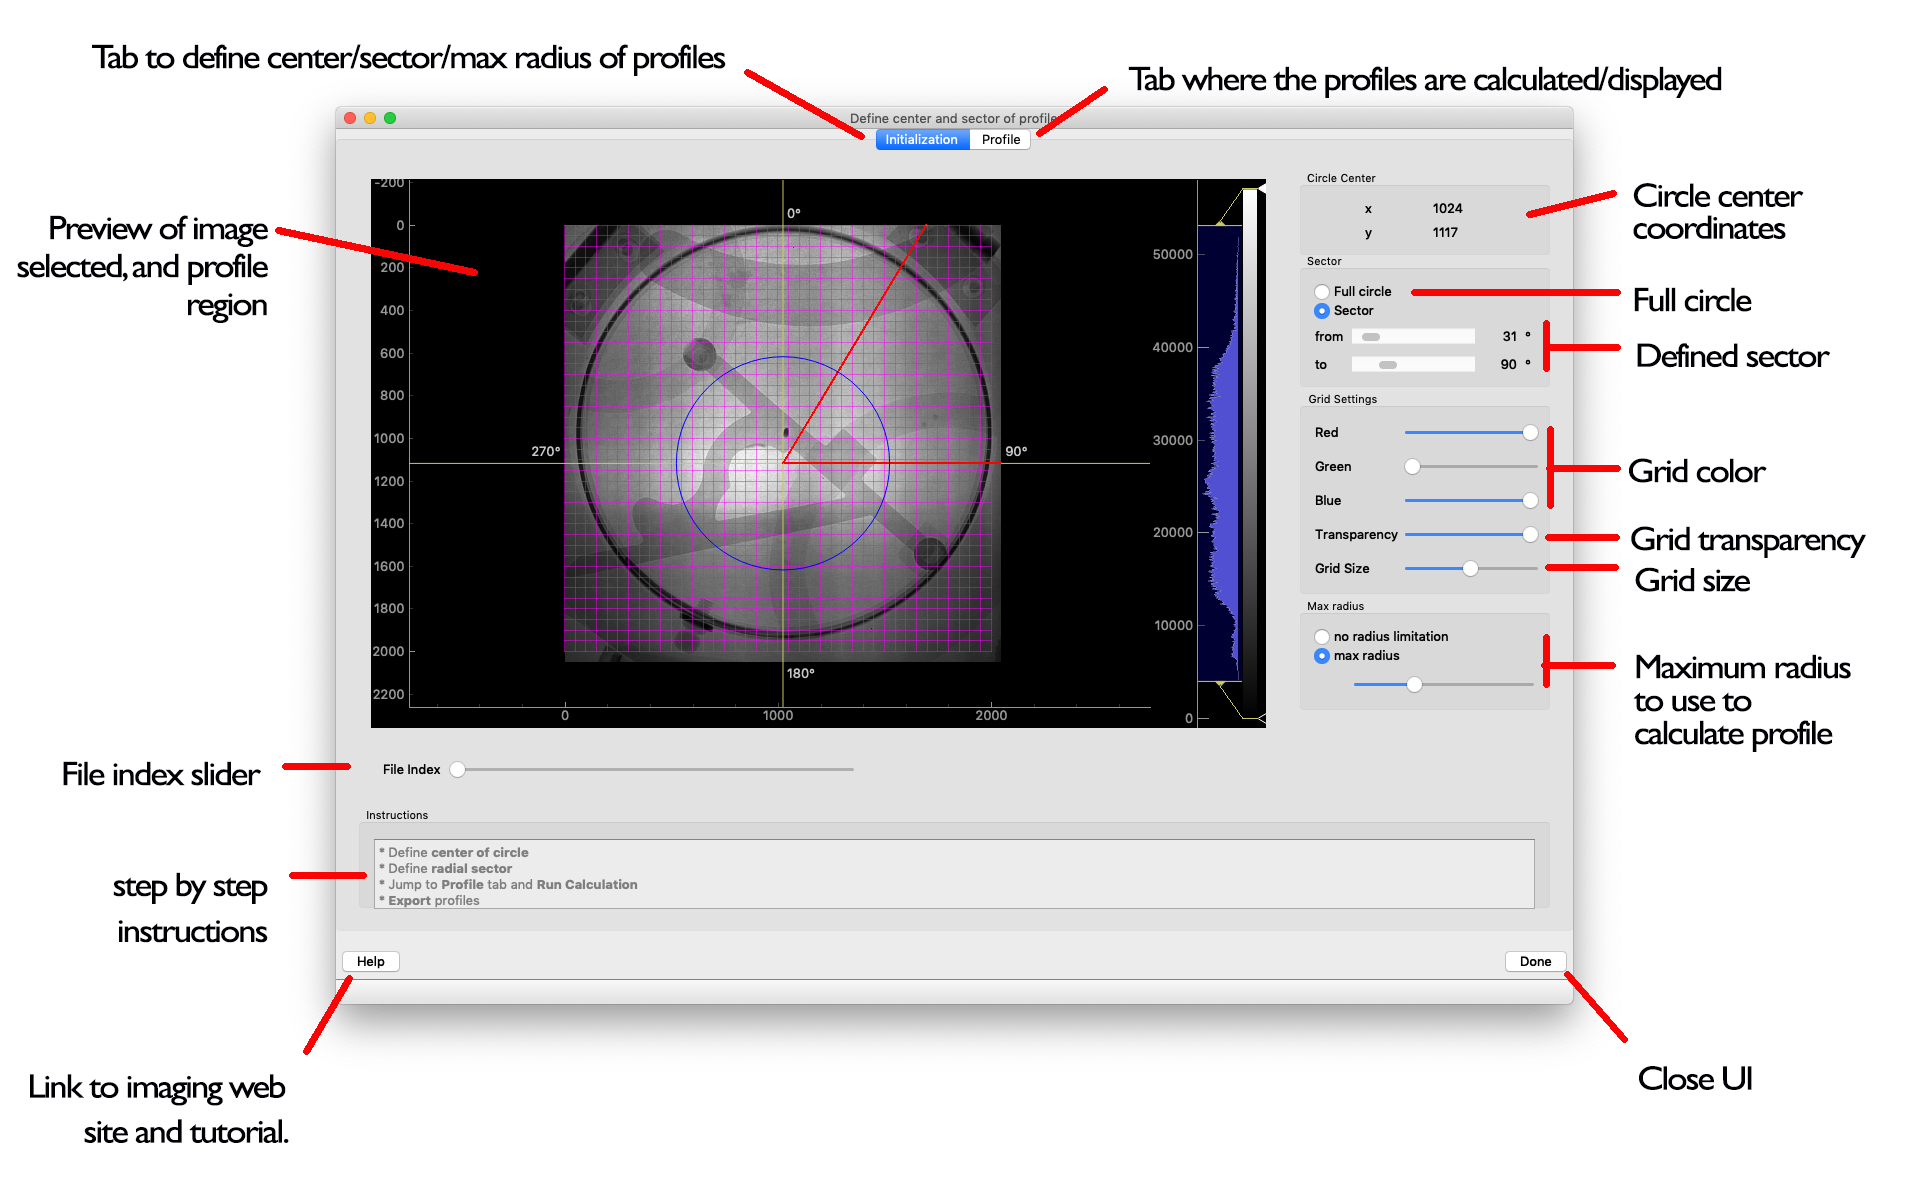Screen dimensions: 1909x1185
Task: Click the grid Transparency slider handle
Action: 1530,535
